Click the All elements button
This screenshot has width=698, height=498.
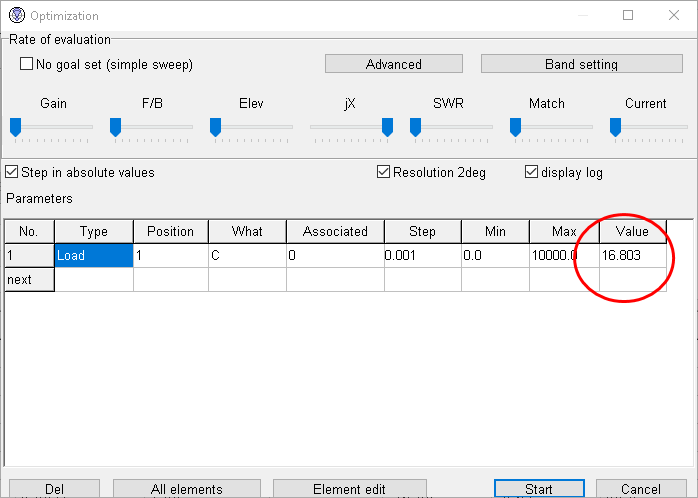(187, 488)
